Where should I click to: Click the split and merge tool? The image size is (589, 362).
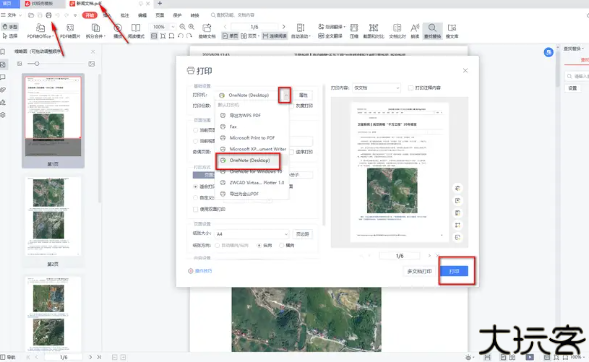point(96,31)
